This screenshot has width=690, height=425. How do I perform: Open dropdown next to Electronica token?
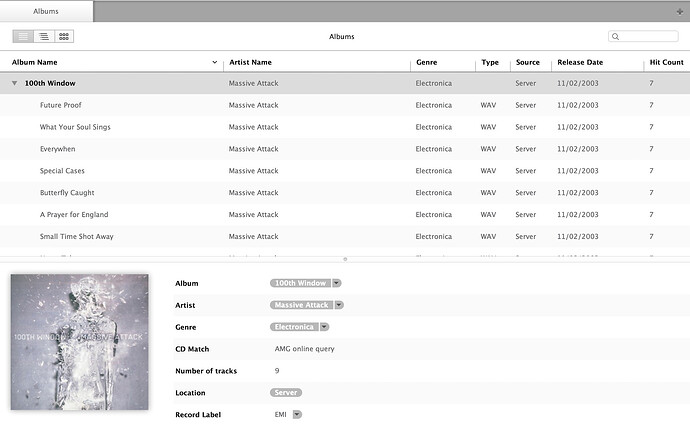click(x=324, y=327)
